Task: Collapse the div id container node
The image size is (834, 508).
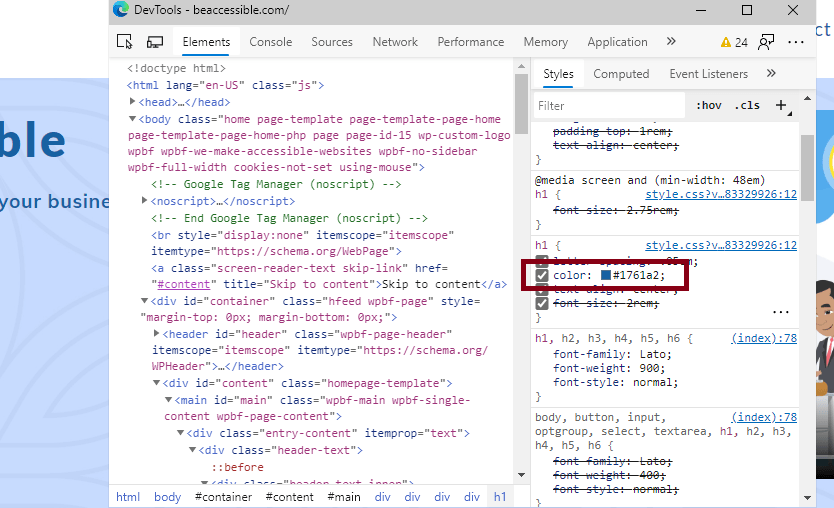Action: tap(144, 301)
